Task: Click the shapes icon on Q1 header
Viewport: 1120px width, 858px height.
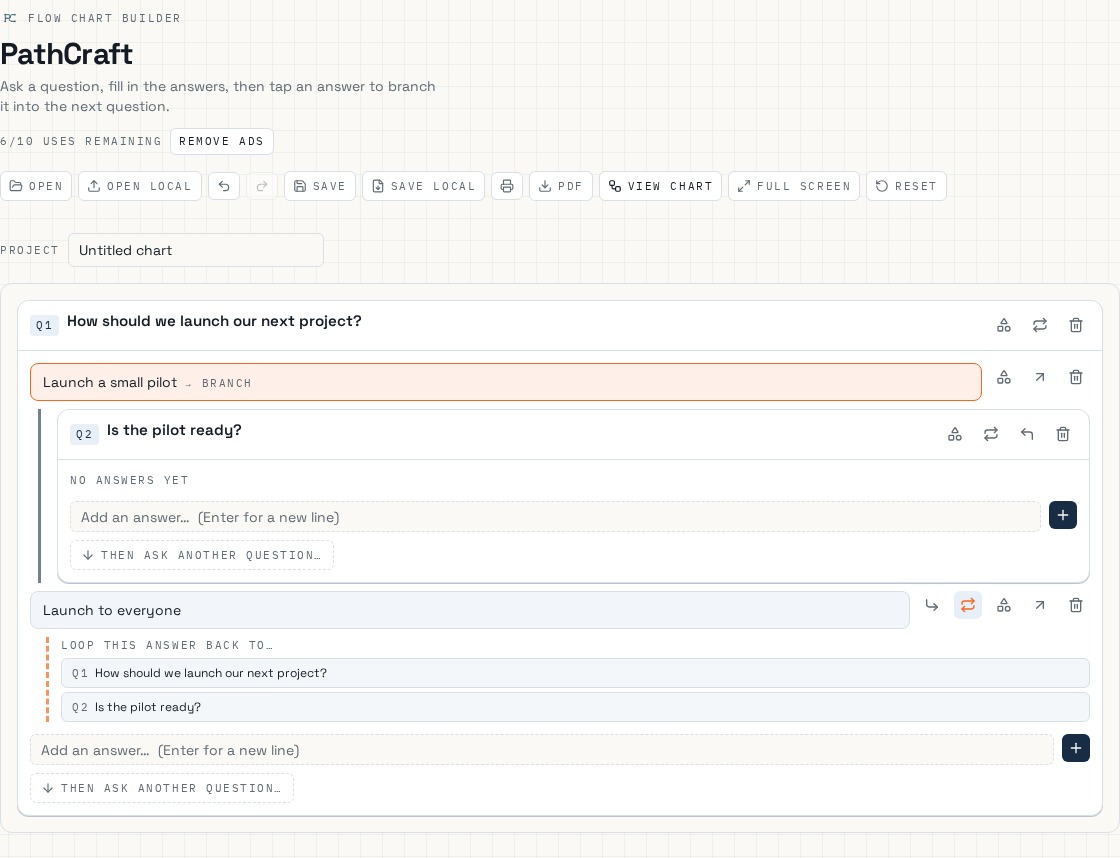Action: coord(1004,325)
